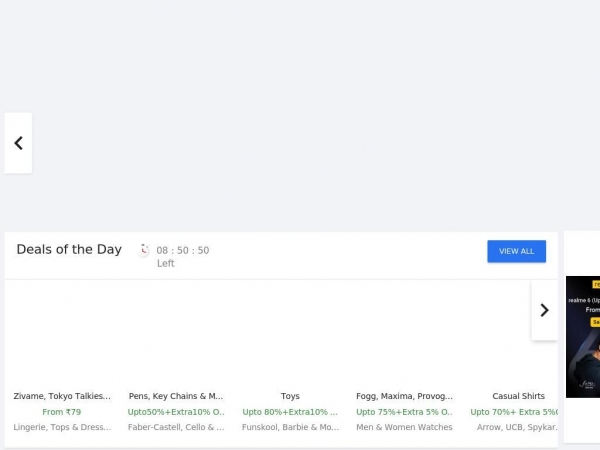The height and width of the screenshot is (450, 600).
Task: Select the Toys deal title
Action: [x=290, y=396]
